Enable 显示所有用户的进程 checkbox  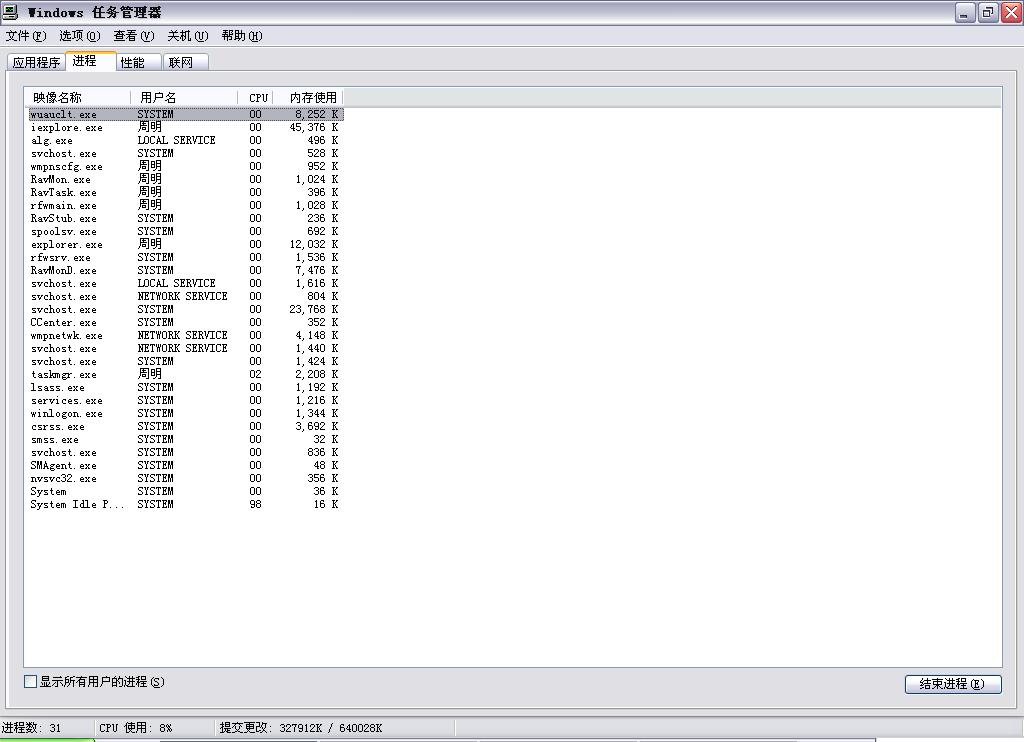[x=30, y=681]
